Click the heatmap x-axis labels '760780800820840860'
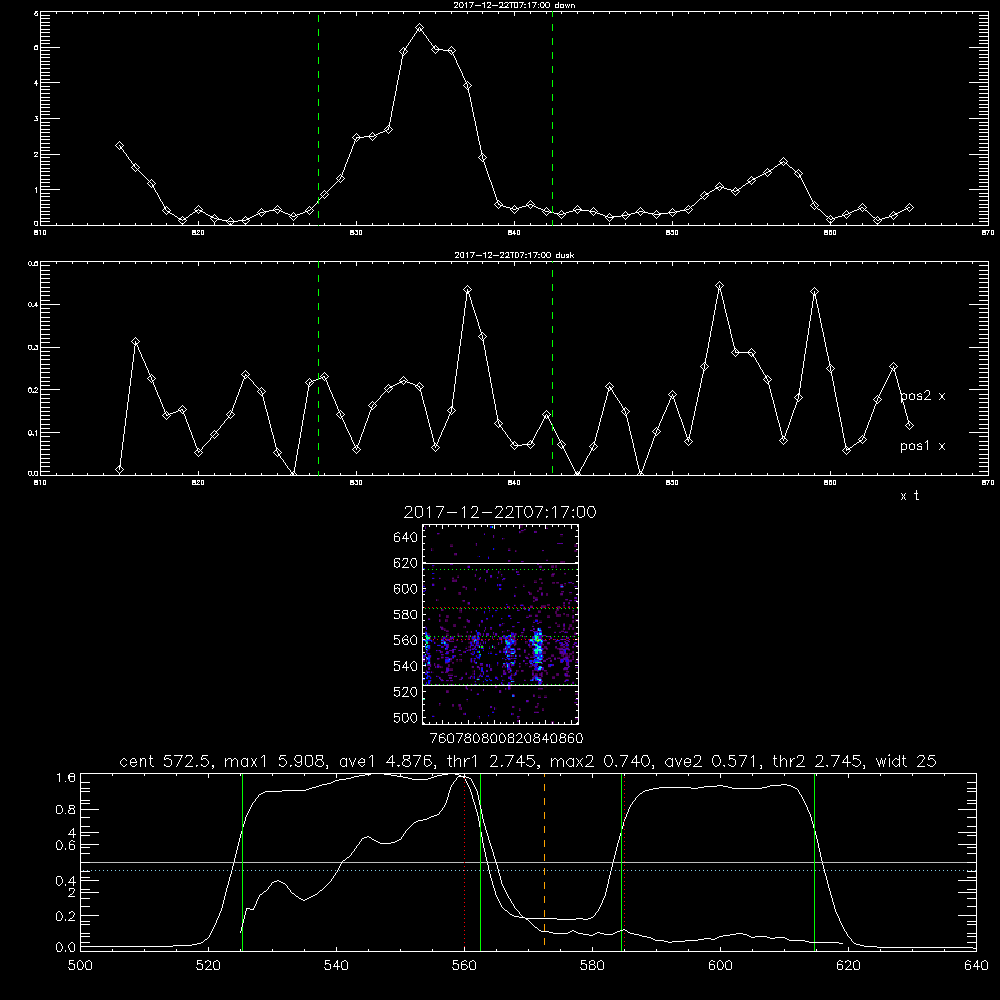The height and width of the screenshot is (1000, 1000). coord(506,739)
